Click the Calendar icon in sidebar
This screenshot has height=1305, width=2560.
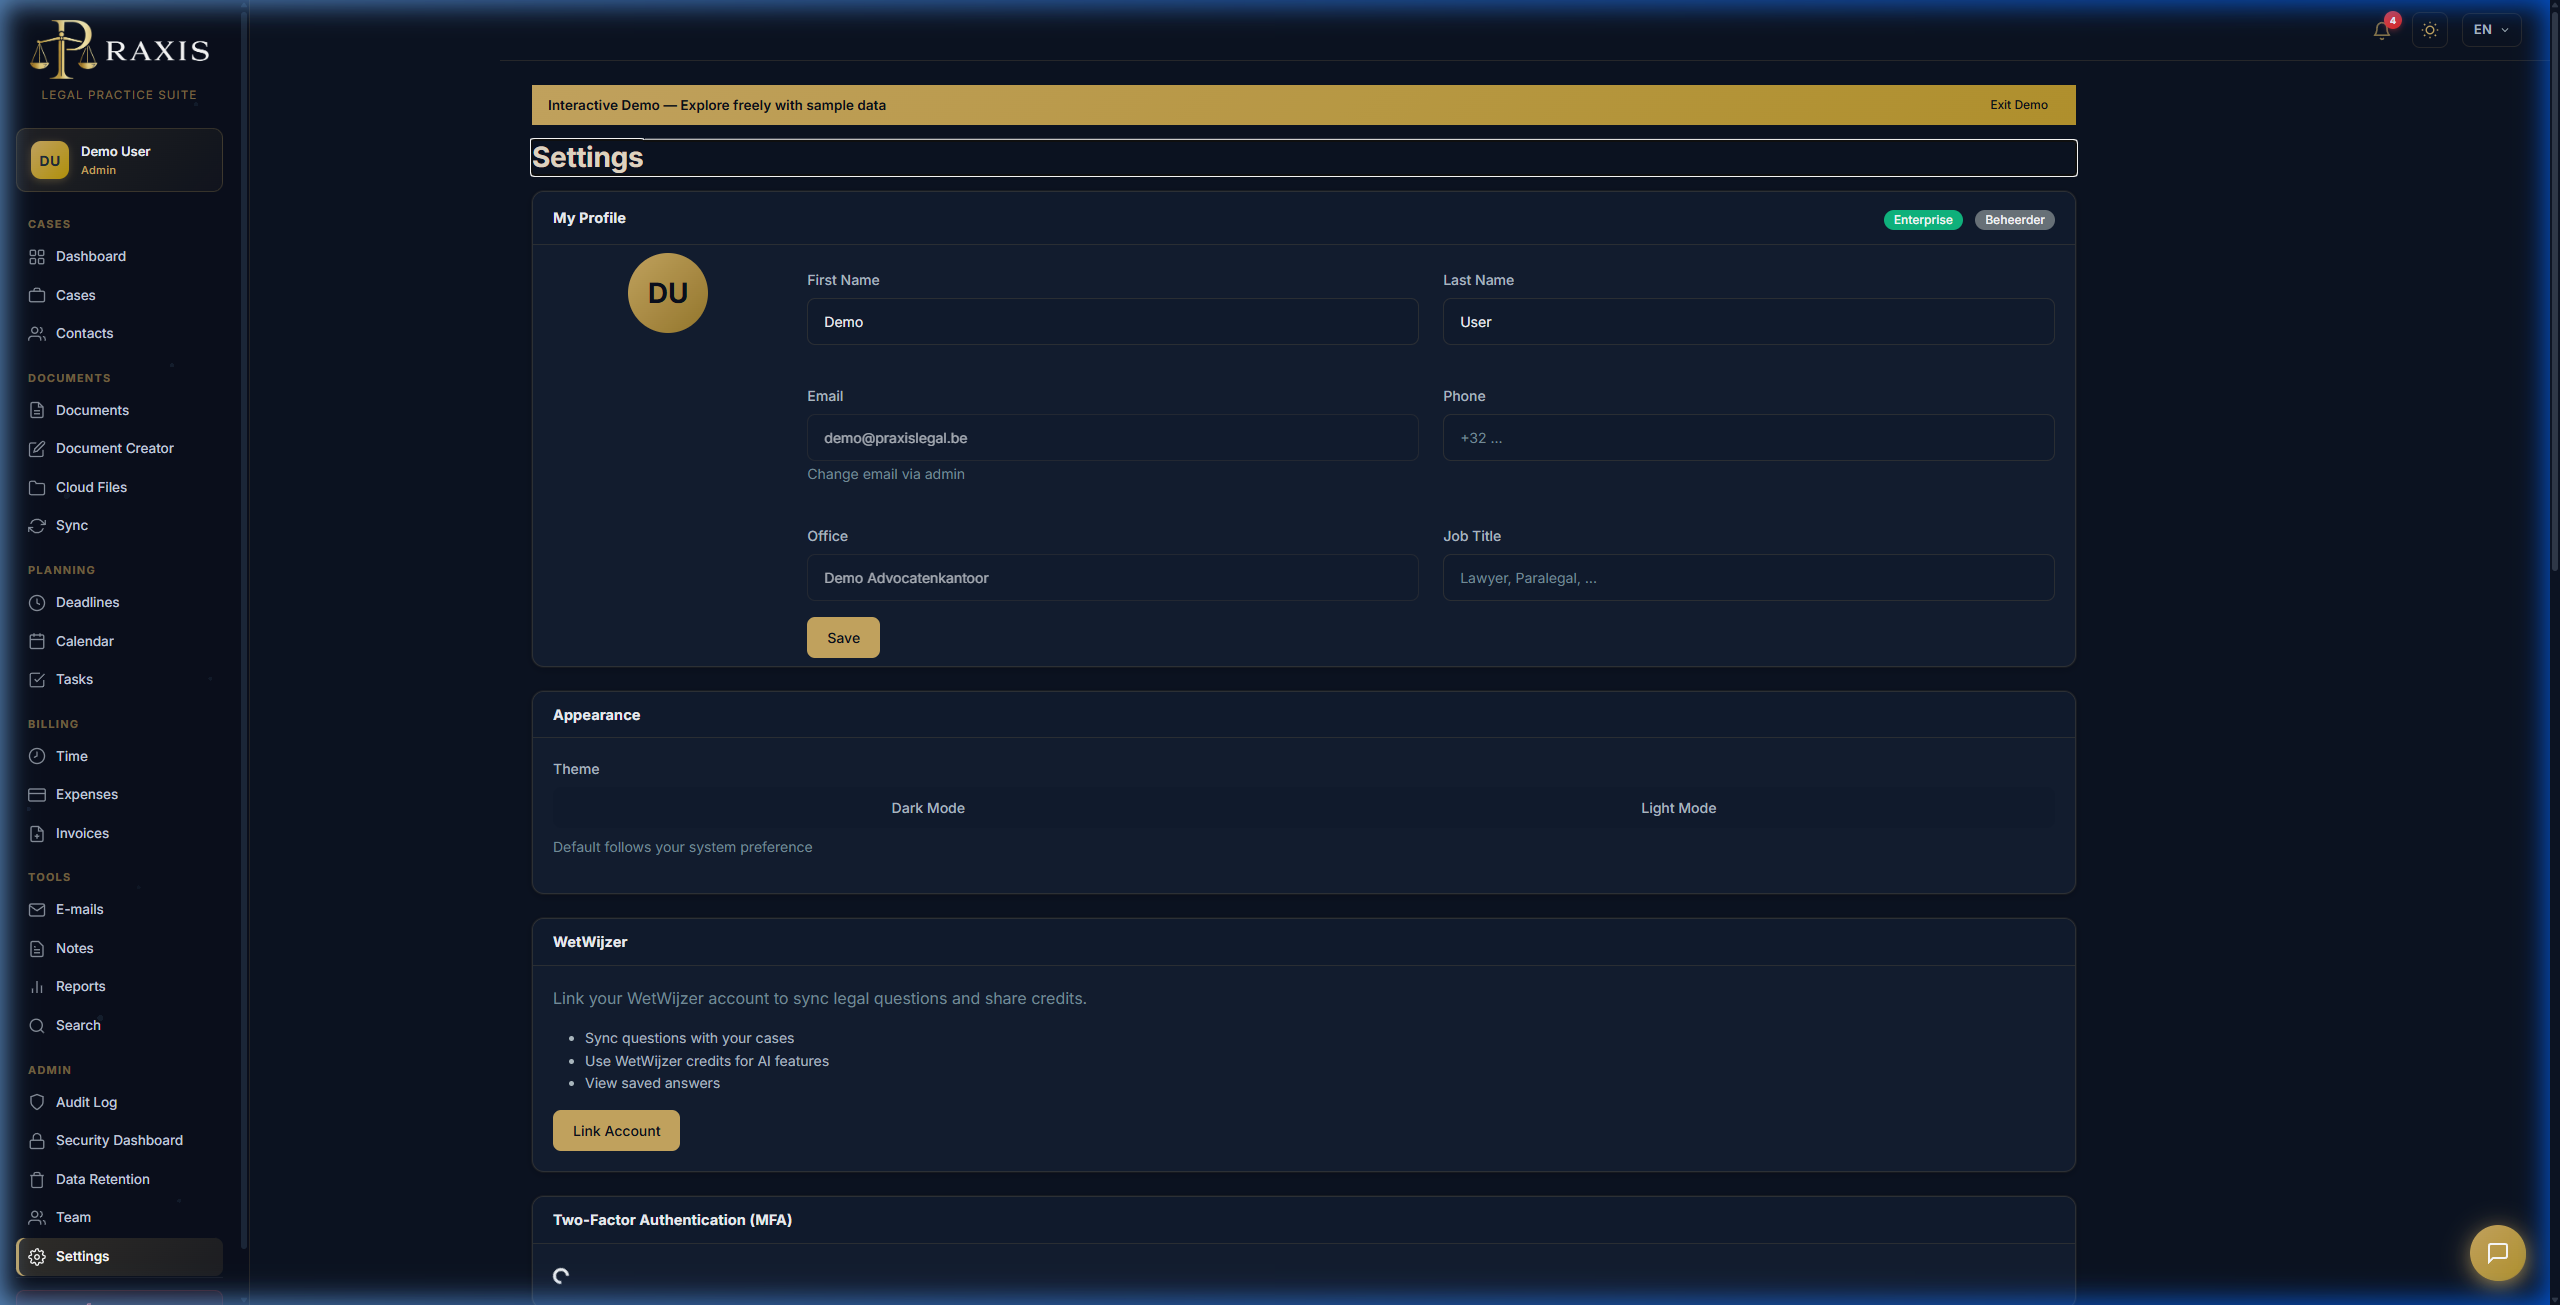click(x=37, y=642)
